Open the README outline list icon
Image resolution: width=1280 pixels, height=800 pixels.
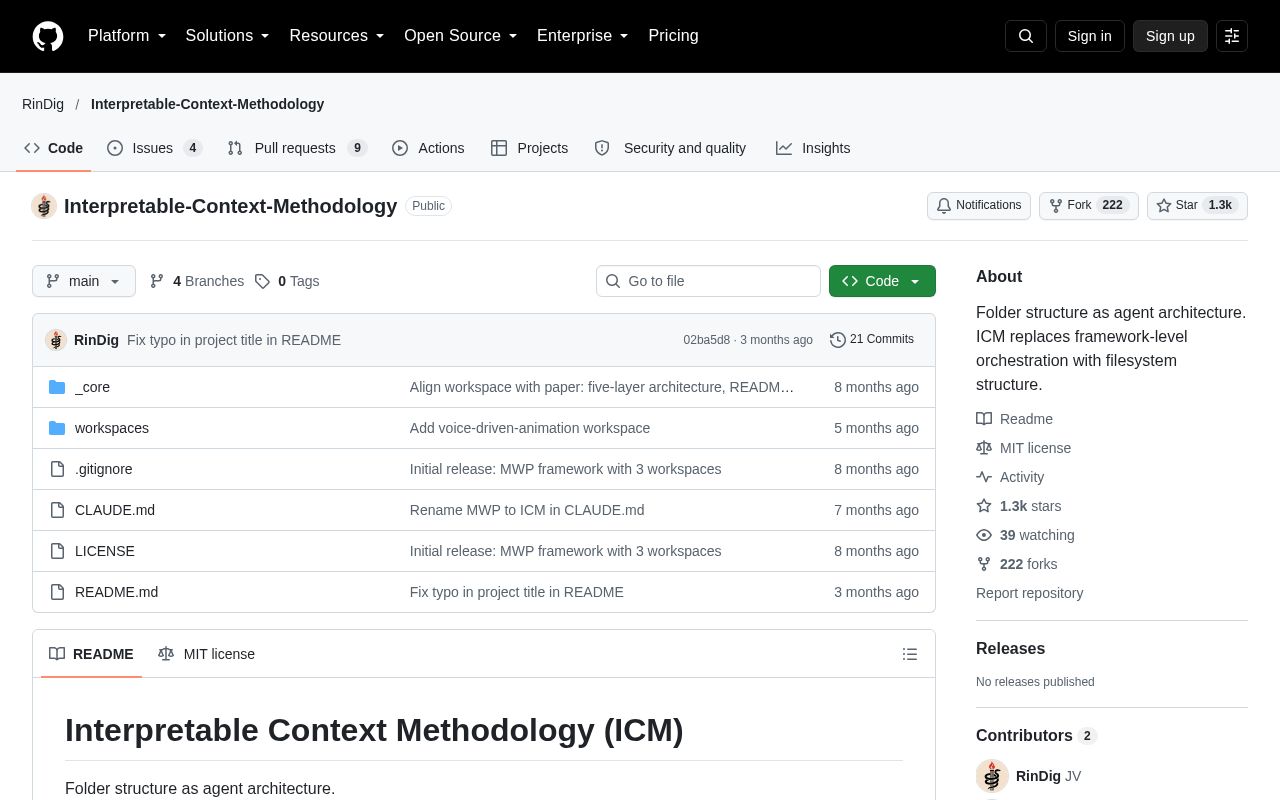(910, 654)
